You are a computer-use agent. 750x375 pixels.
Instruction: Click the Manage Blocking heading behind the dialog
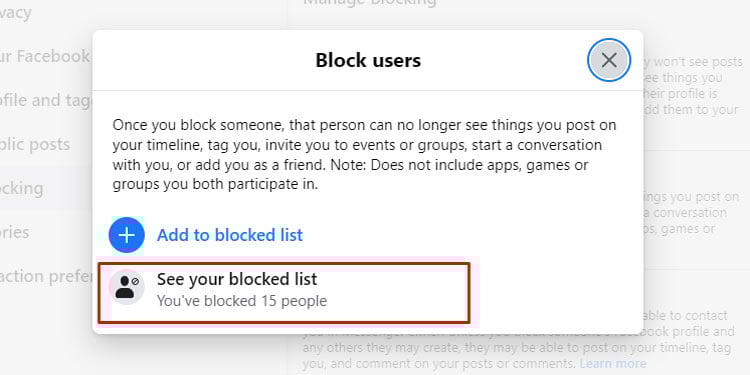(x=370, y=2)
